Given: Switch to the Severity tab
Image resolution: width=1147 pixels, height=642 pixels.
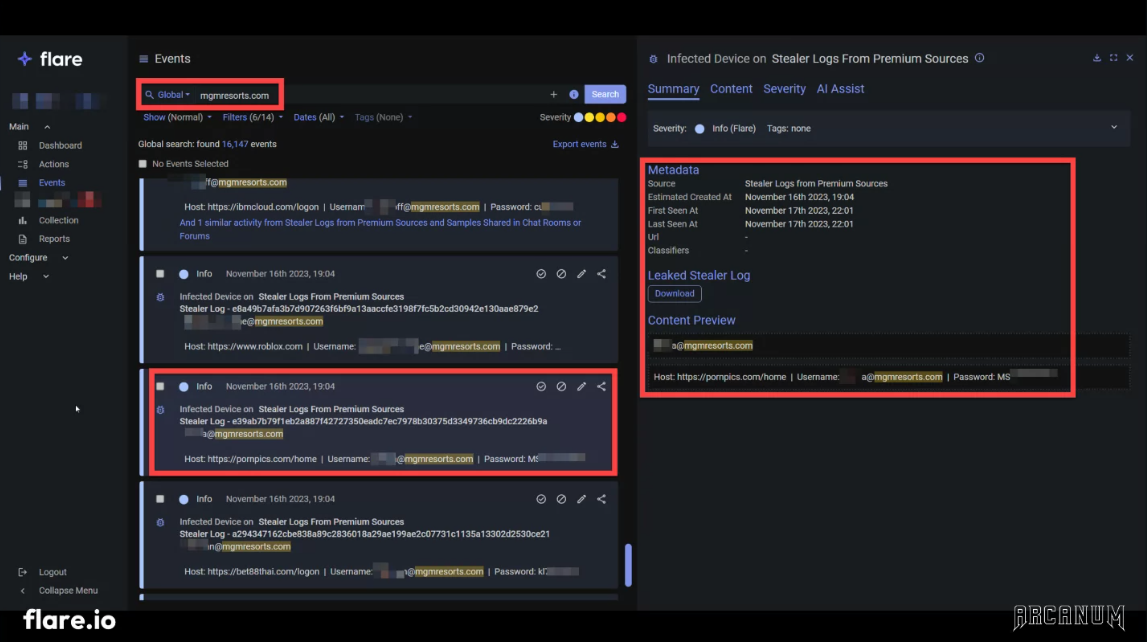Looking at the screenshot, I should pyautogui.click(x=784, y=89).
